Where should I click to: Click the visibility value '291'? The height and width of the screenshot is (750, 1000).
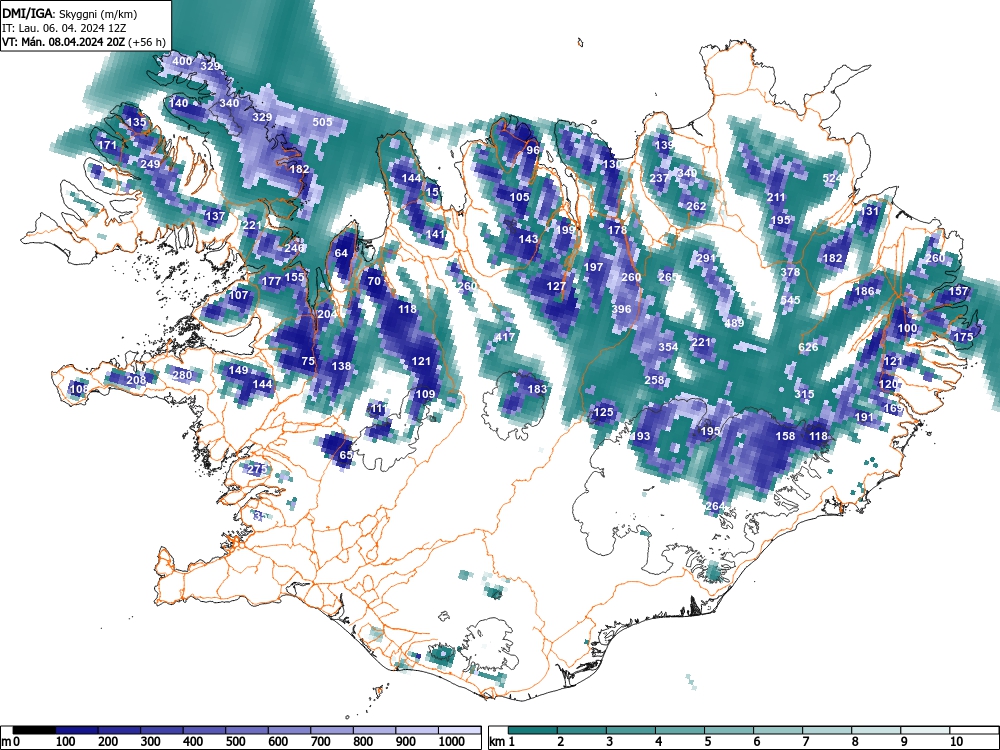click(706, 258)
